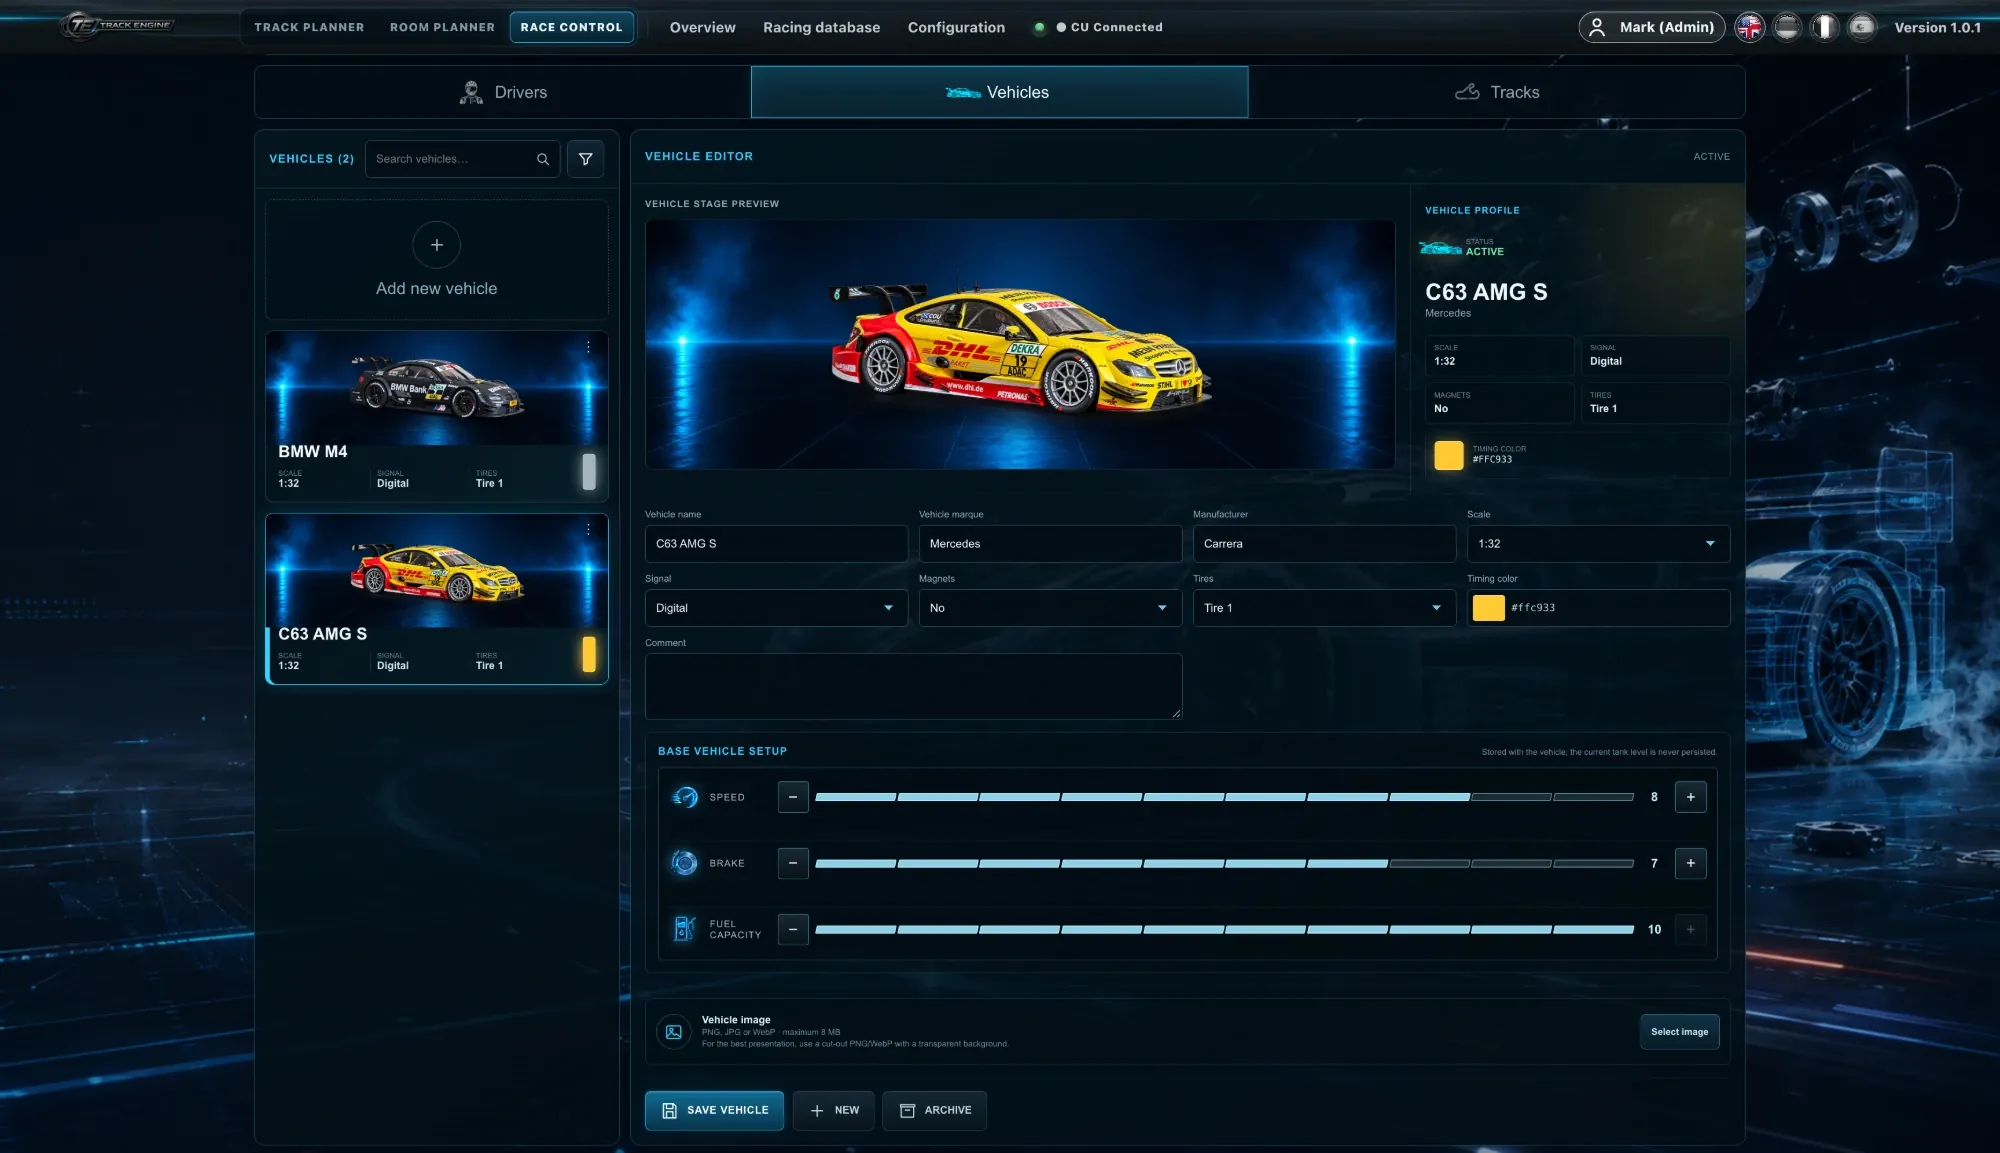
Task: Switch to the Drivers tab
Action: pos(503,92)
